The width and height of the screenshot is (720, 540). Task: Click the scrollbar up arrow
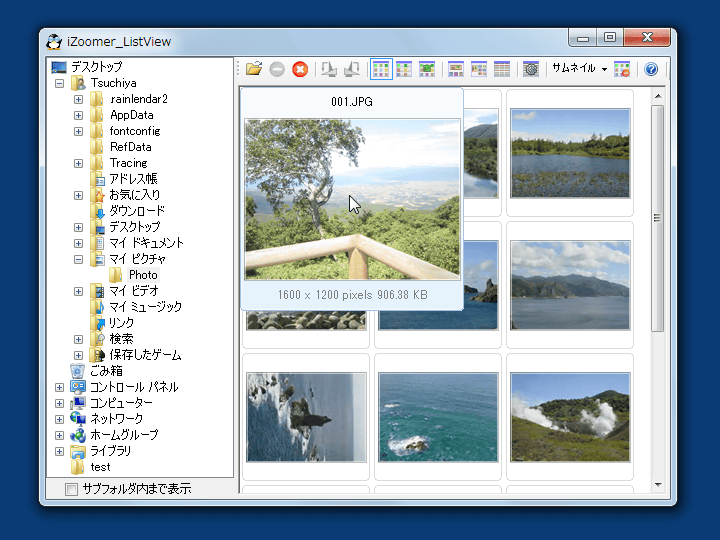(658, 96)
